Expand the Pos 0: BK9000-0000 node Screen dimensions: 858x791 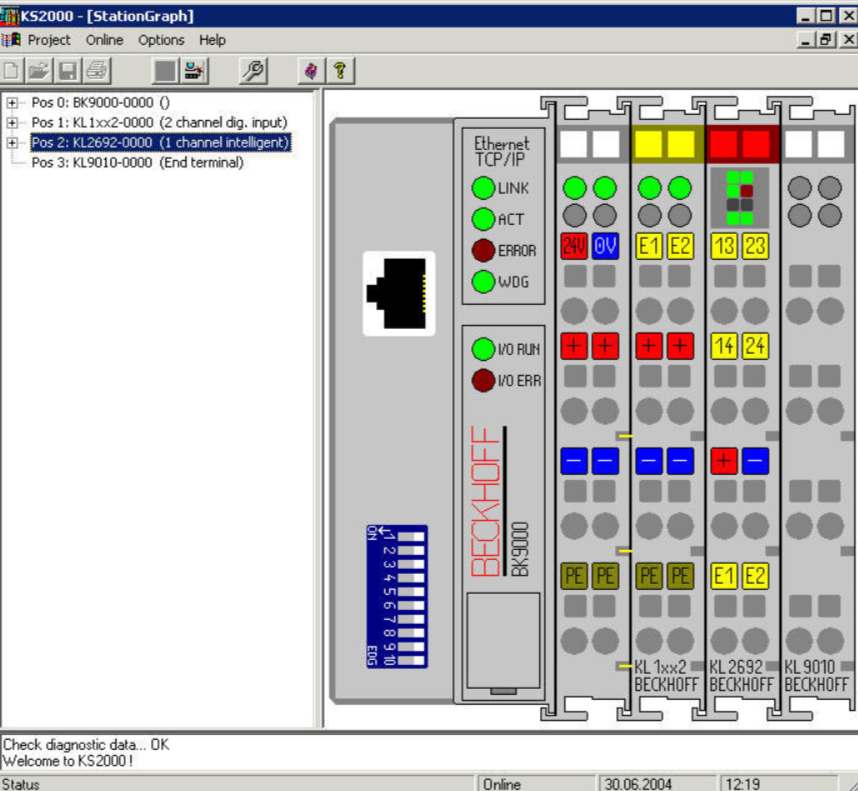click(x=11, y=103)
